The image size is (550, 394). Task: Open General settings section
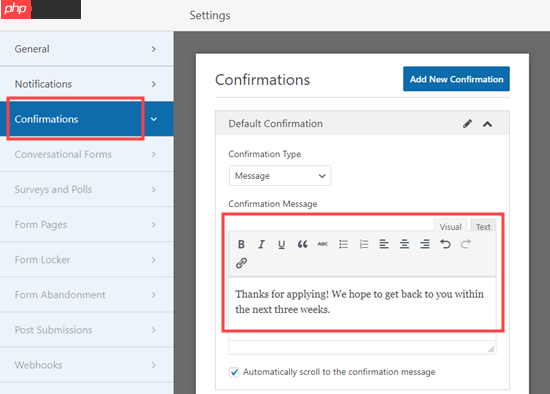tap(87, 49)
